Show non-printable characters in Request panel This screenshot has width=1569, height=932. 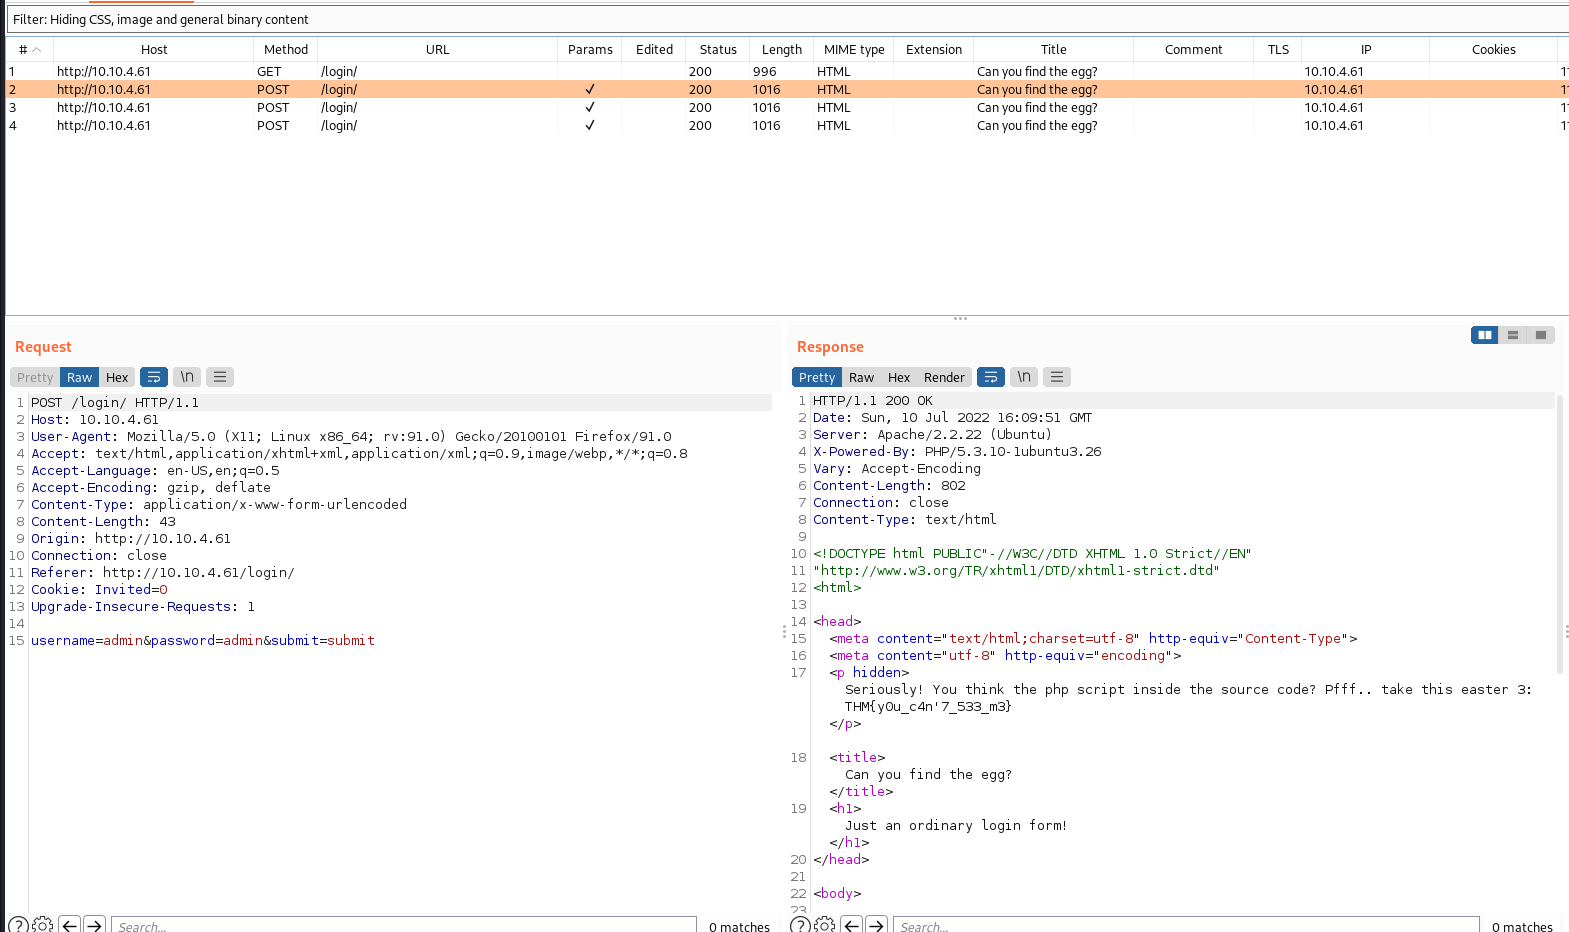click(187, 377)
